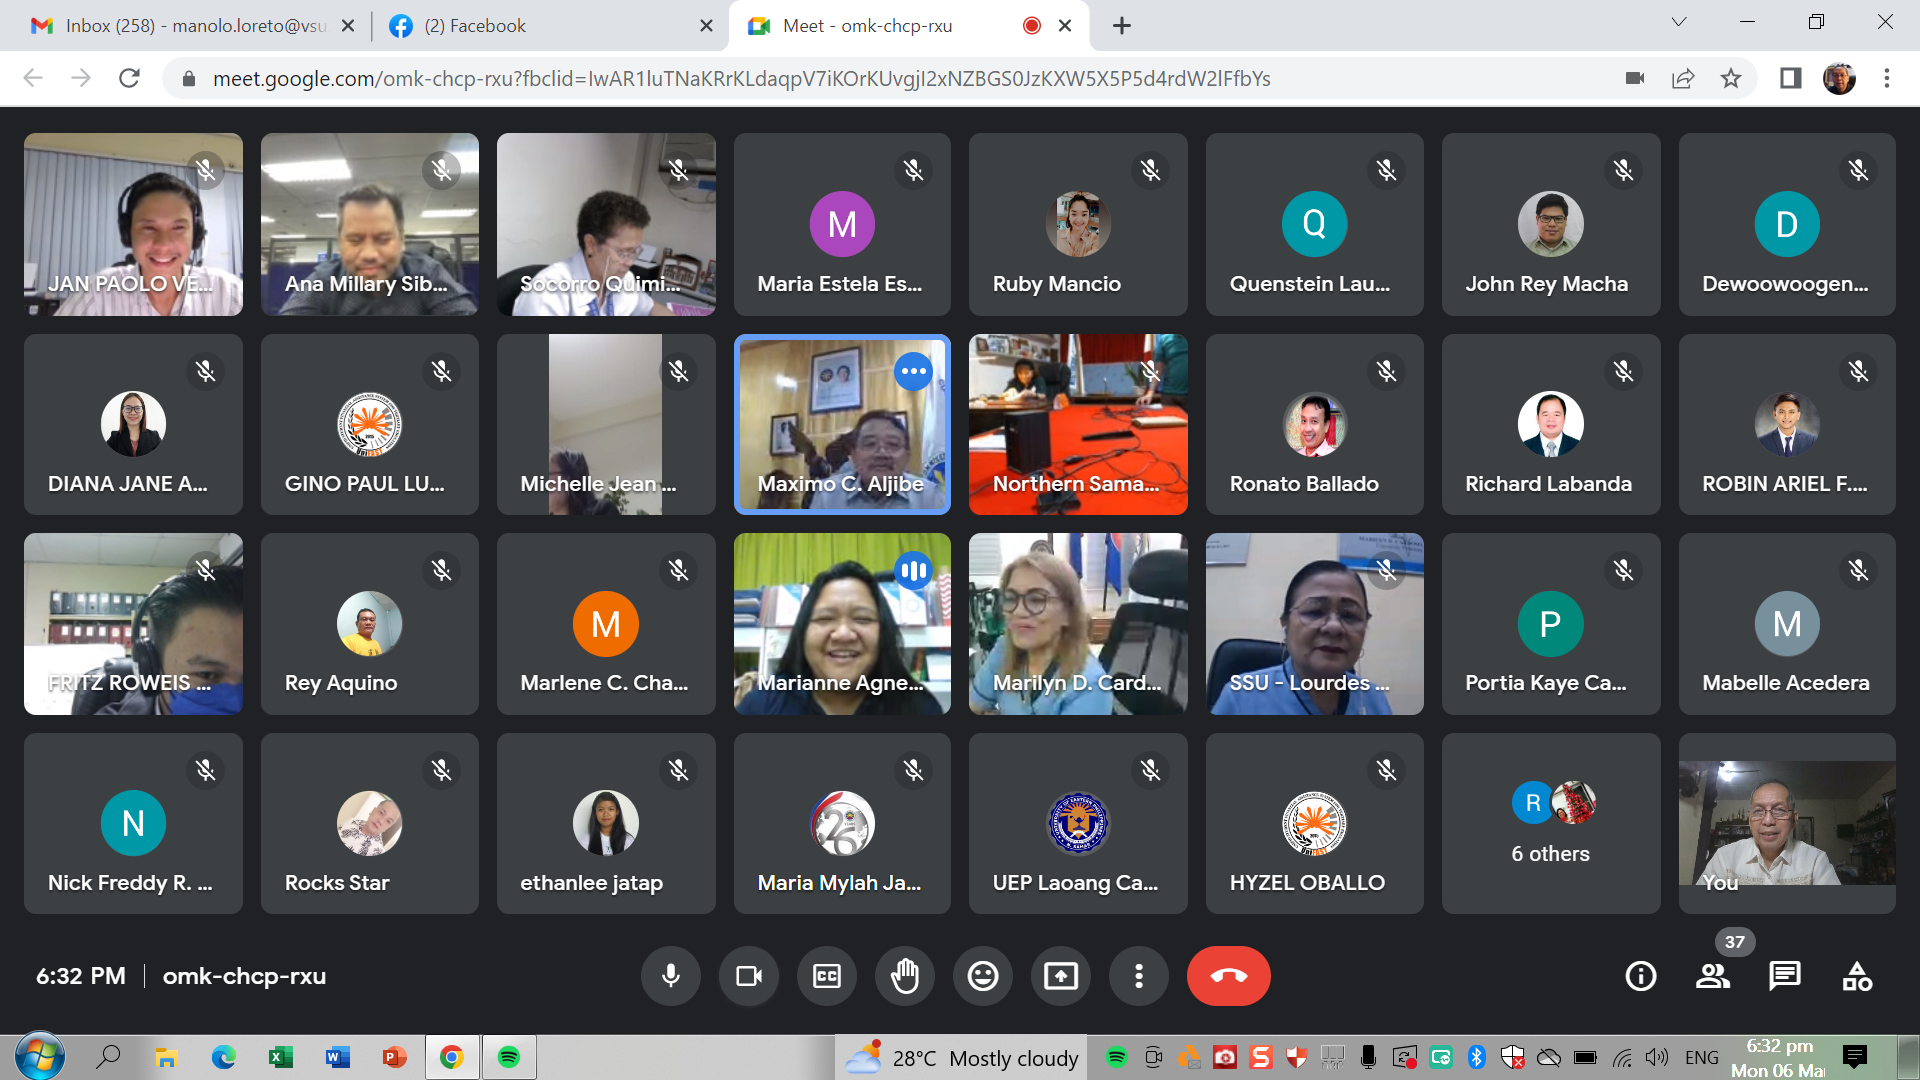Image resolution: width=1920 pixels, height=1080 pixels.
Task: Open the 6 others participants tile
Action: 1550,823
